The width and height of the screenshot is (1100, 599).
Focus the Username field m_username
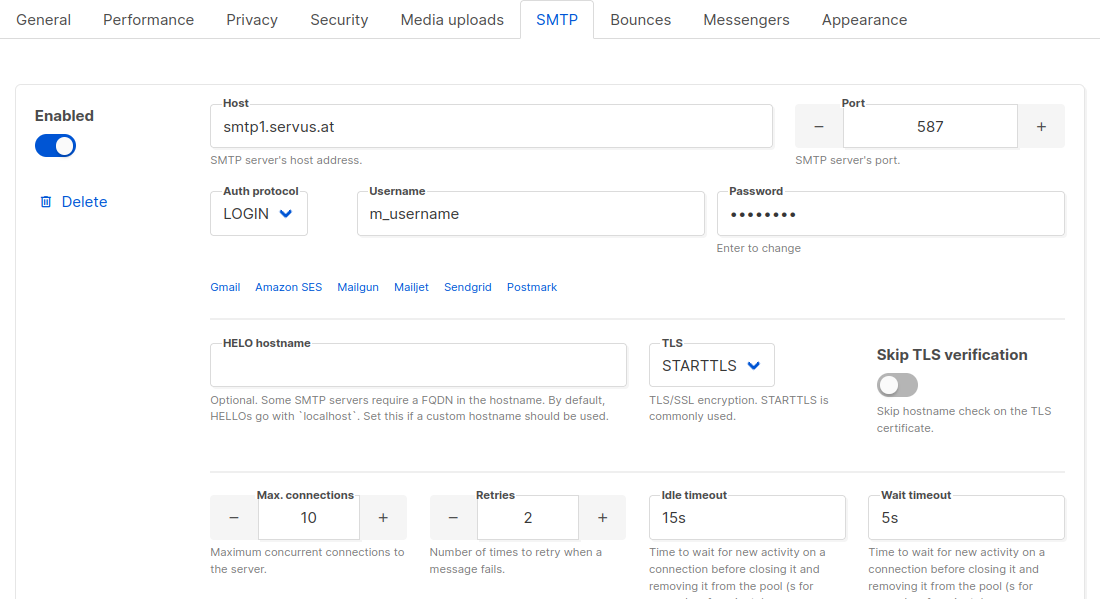pyautogui.click(x=530, y=213)
